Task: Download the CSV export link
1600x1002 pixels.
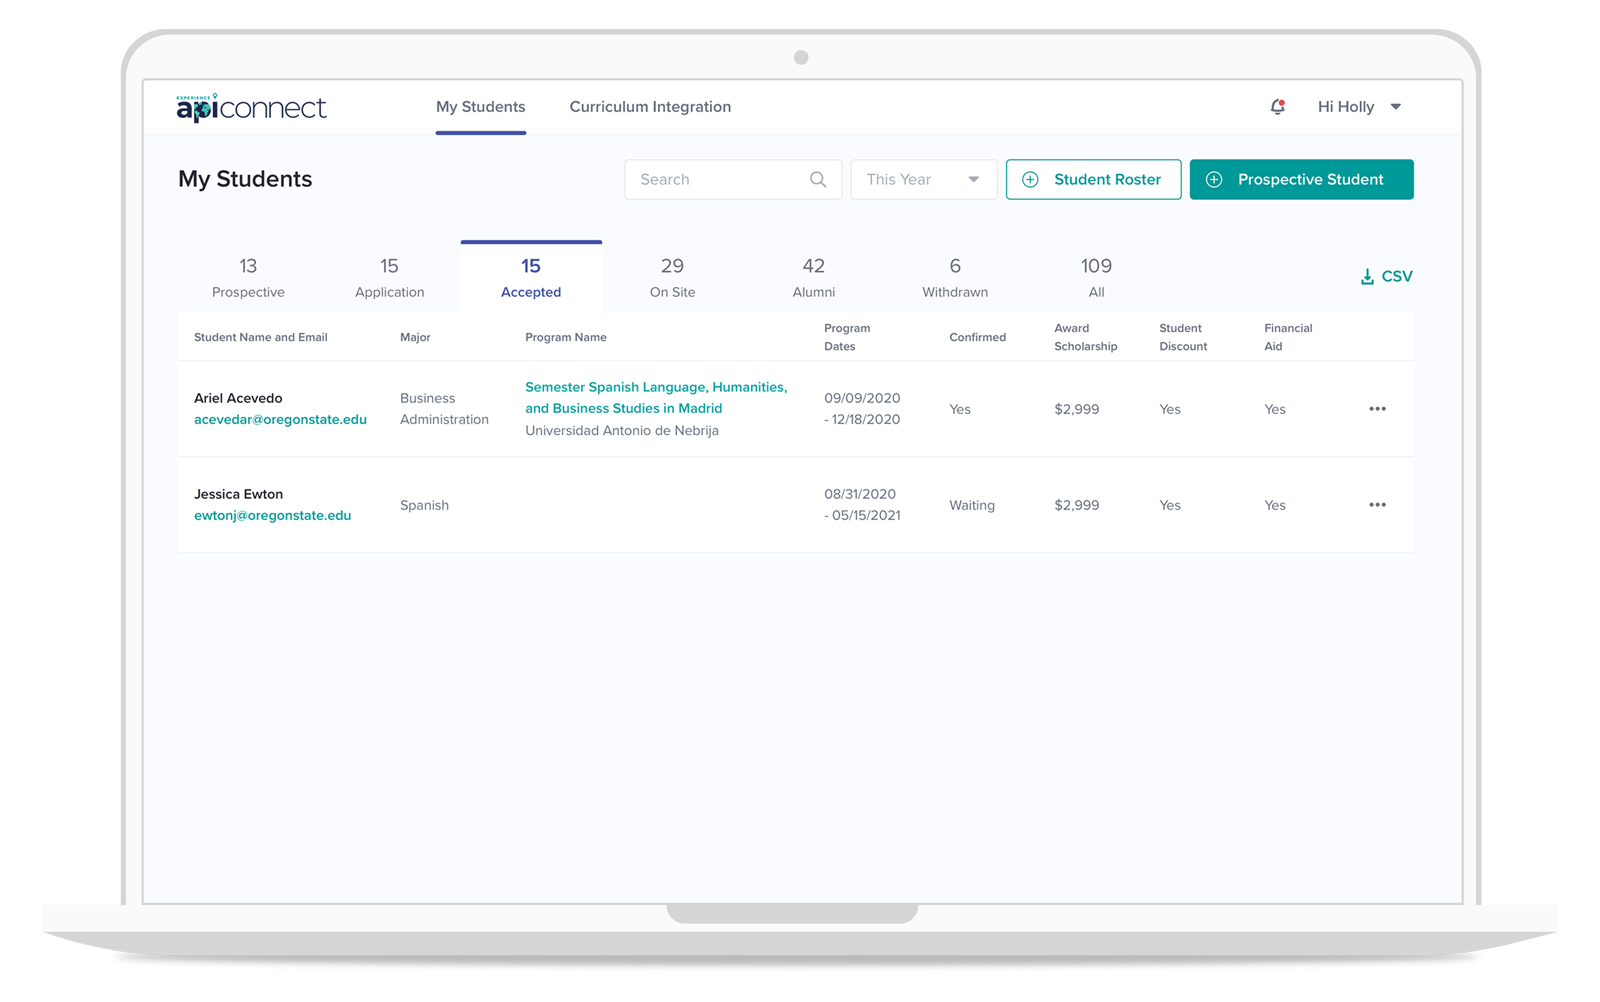Action: (1387, 277)
